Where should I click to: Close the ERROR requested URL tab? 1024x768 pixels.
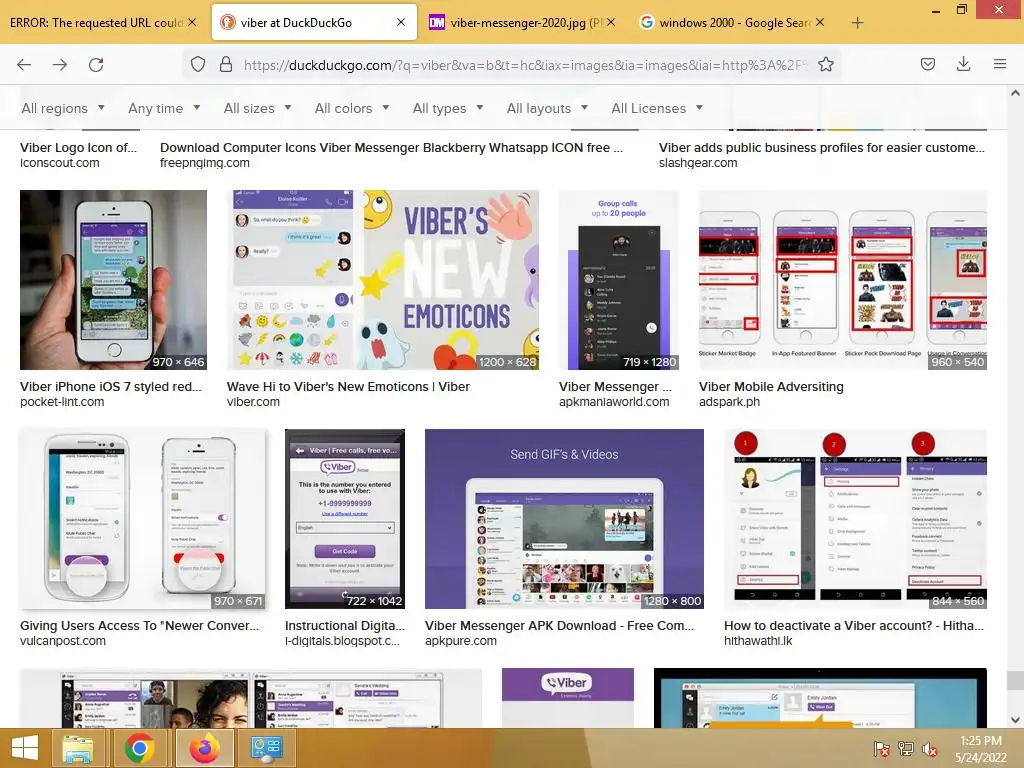[192, 22]
